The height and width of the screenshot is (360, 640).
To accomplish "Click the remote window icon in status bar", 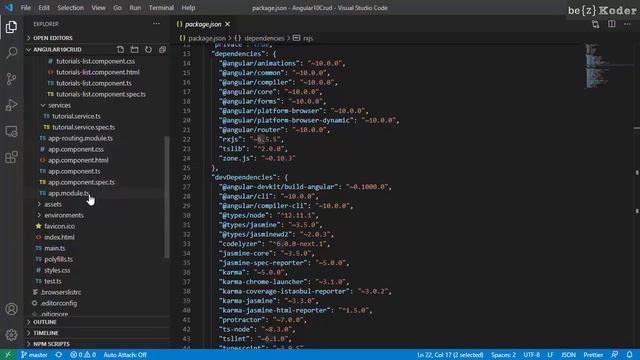I will pyautogui.click(x=8, y=355).
